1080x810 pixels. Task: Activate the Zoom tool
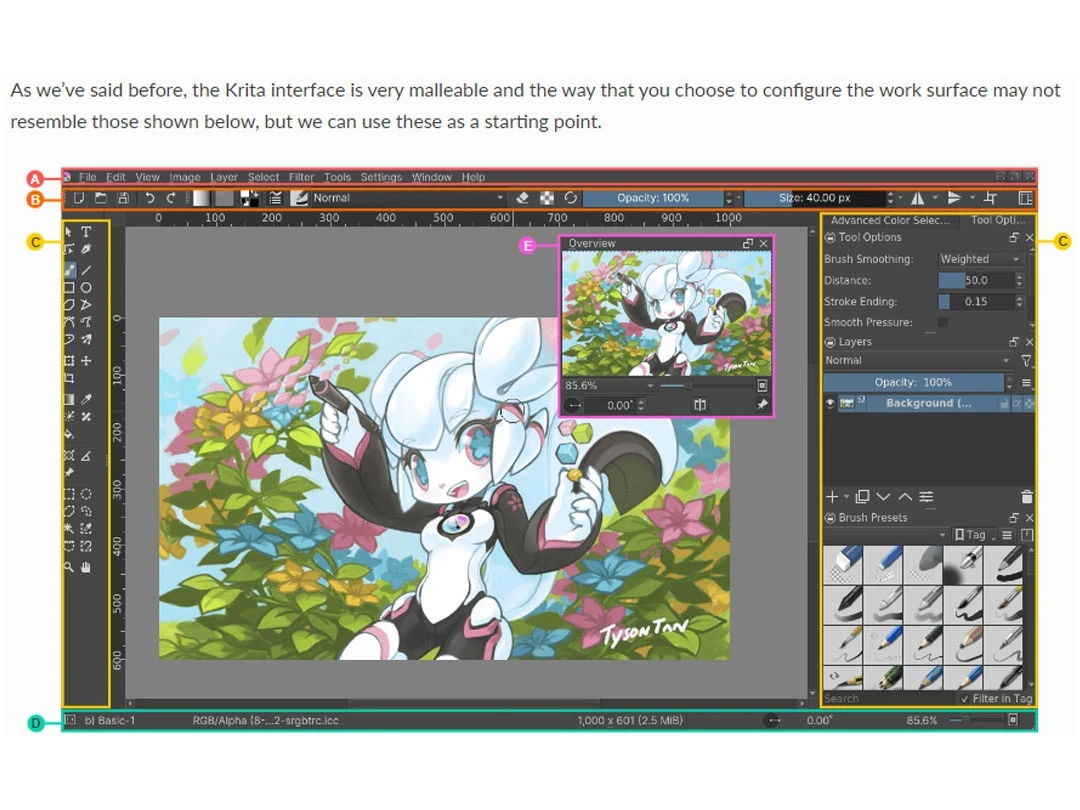tap(68, 567)
